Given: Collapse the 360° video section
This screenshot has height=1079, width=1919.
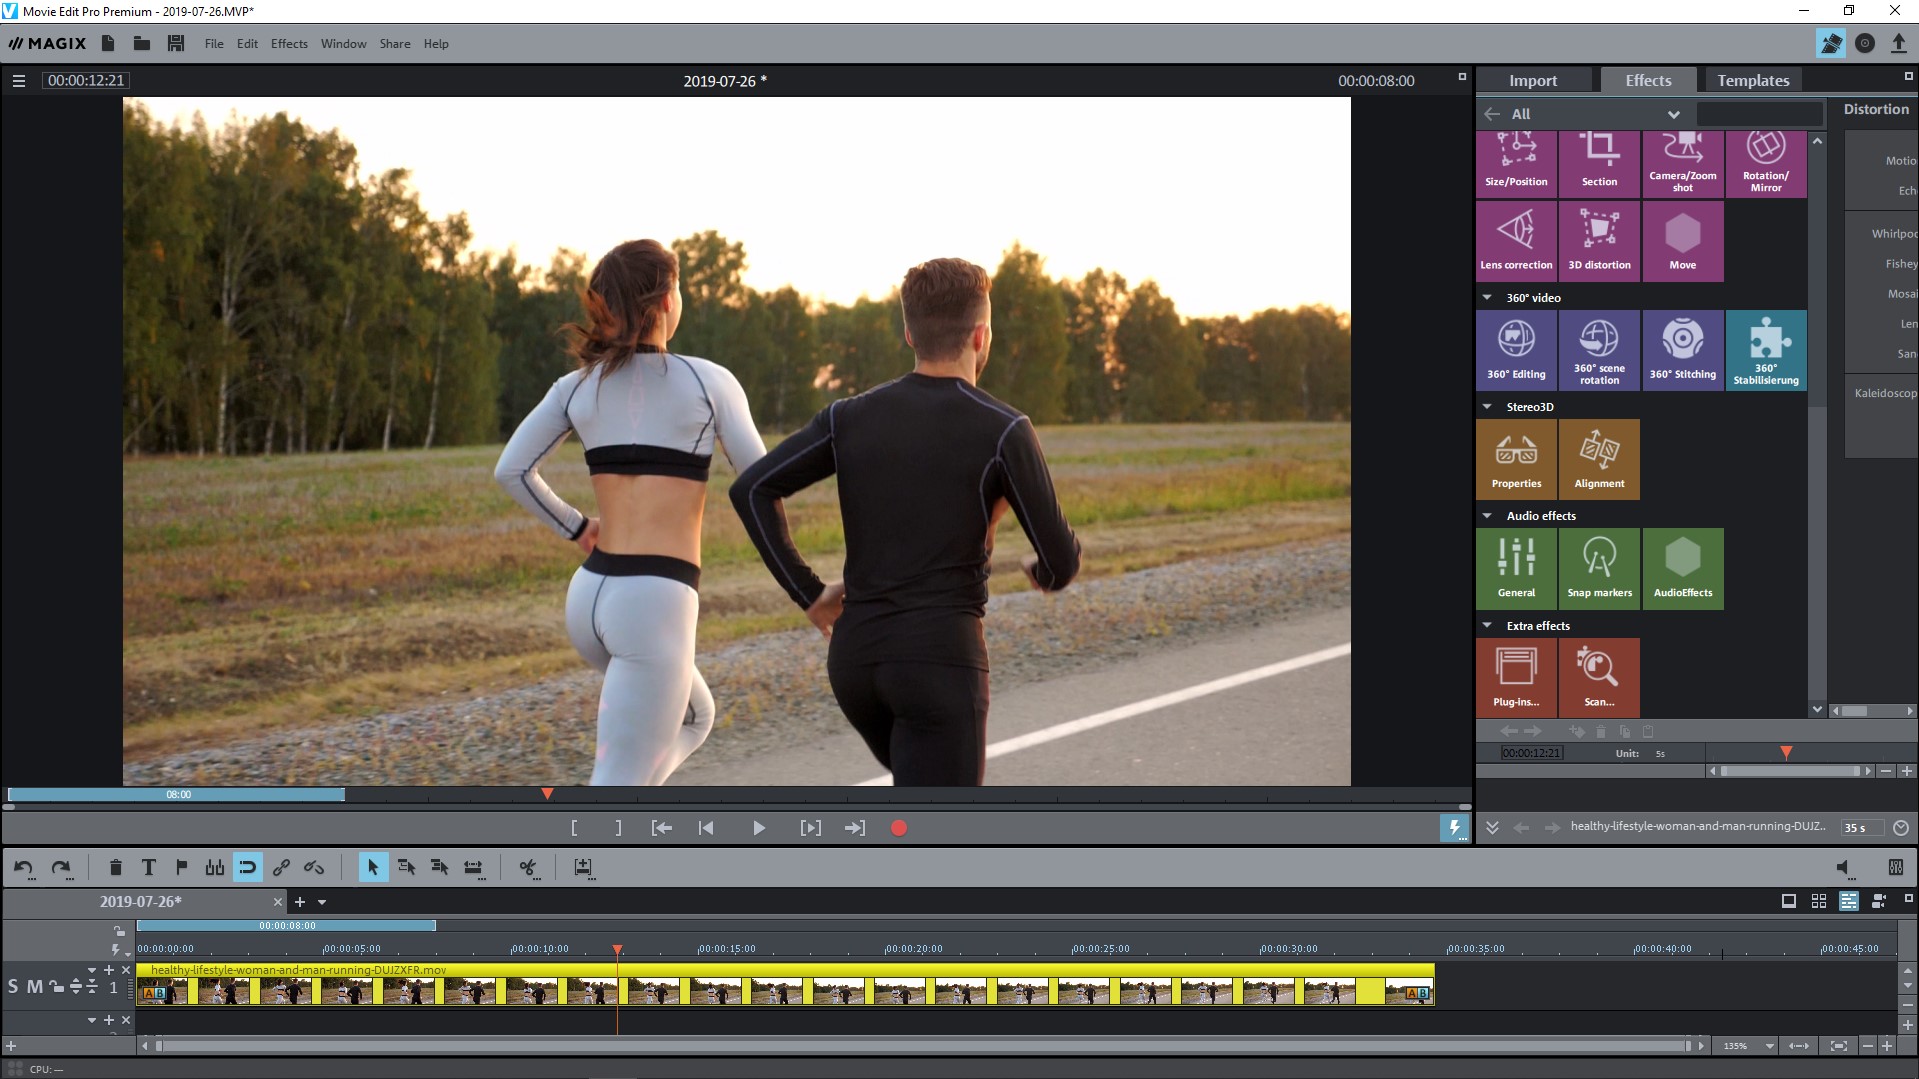Looking at the screenshot, I should click(1487, 298).
